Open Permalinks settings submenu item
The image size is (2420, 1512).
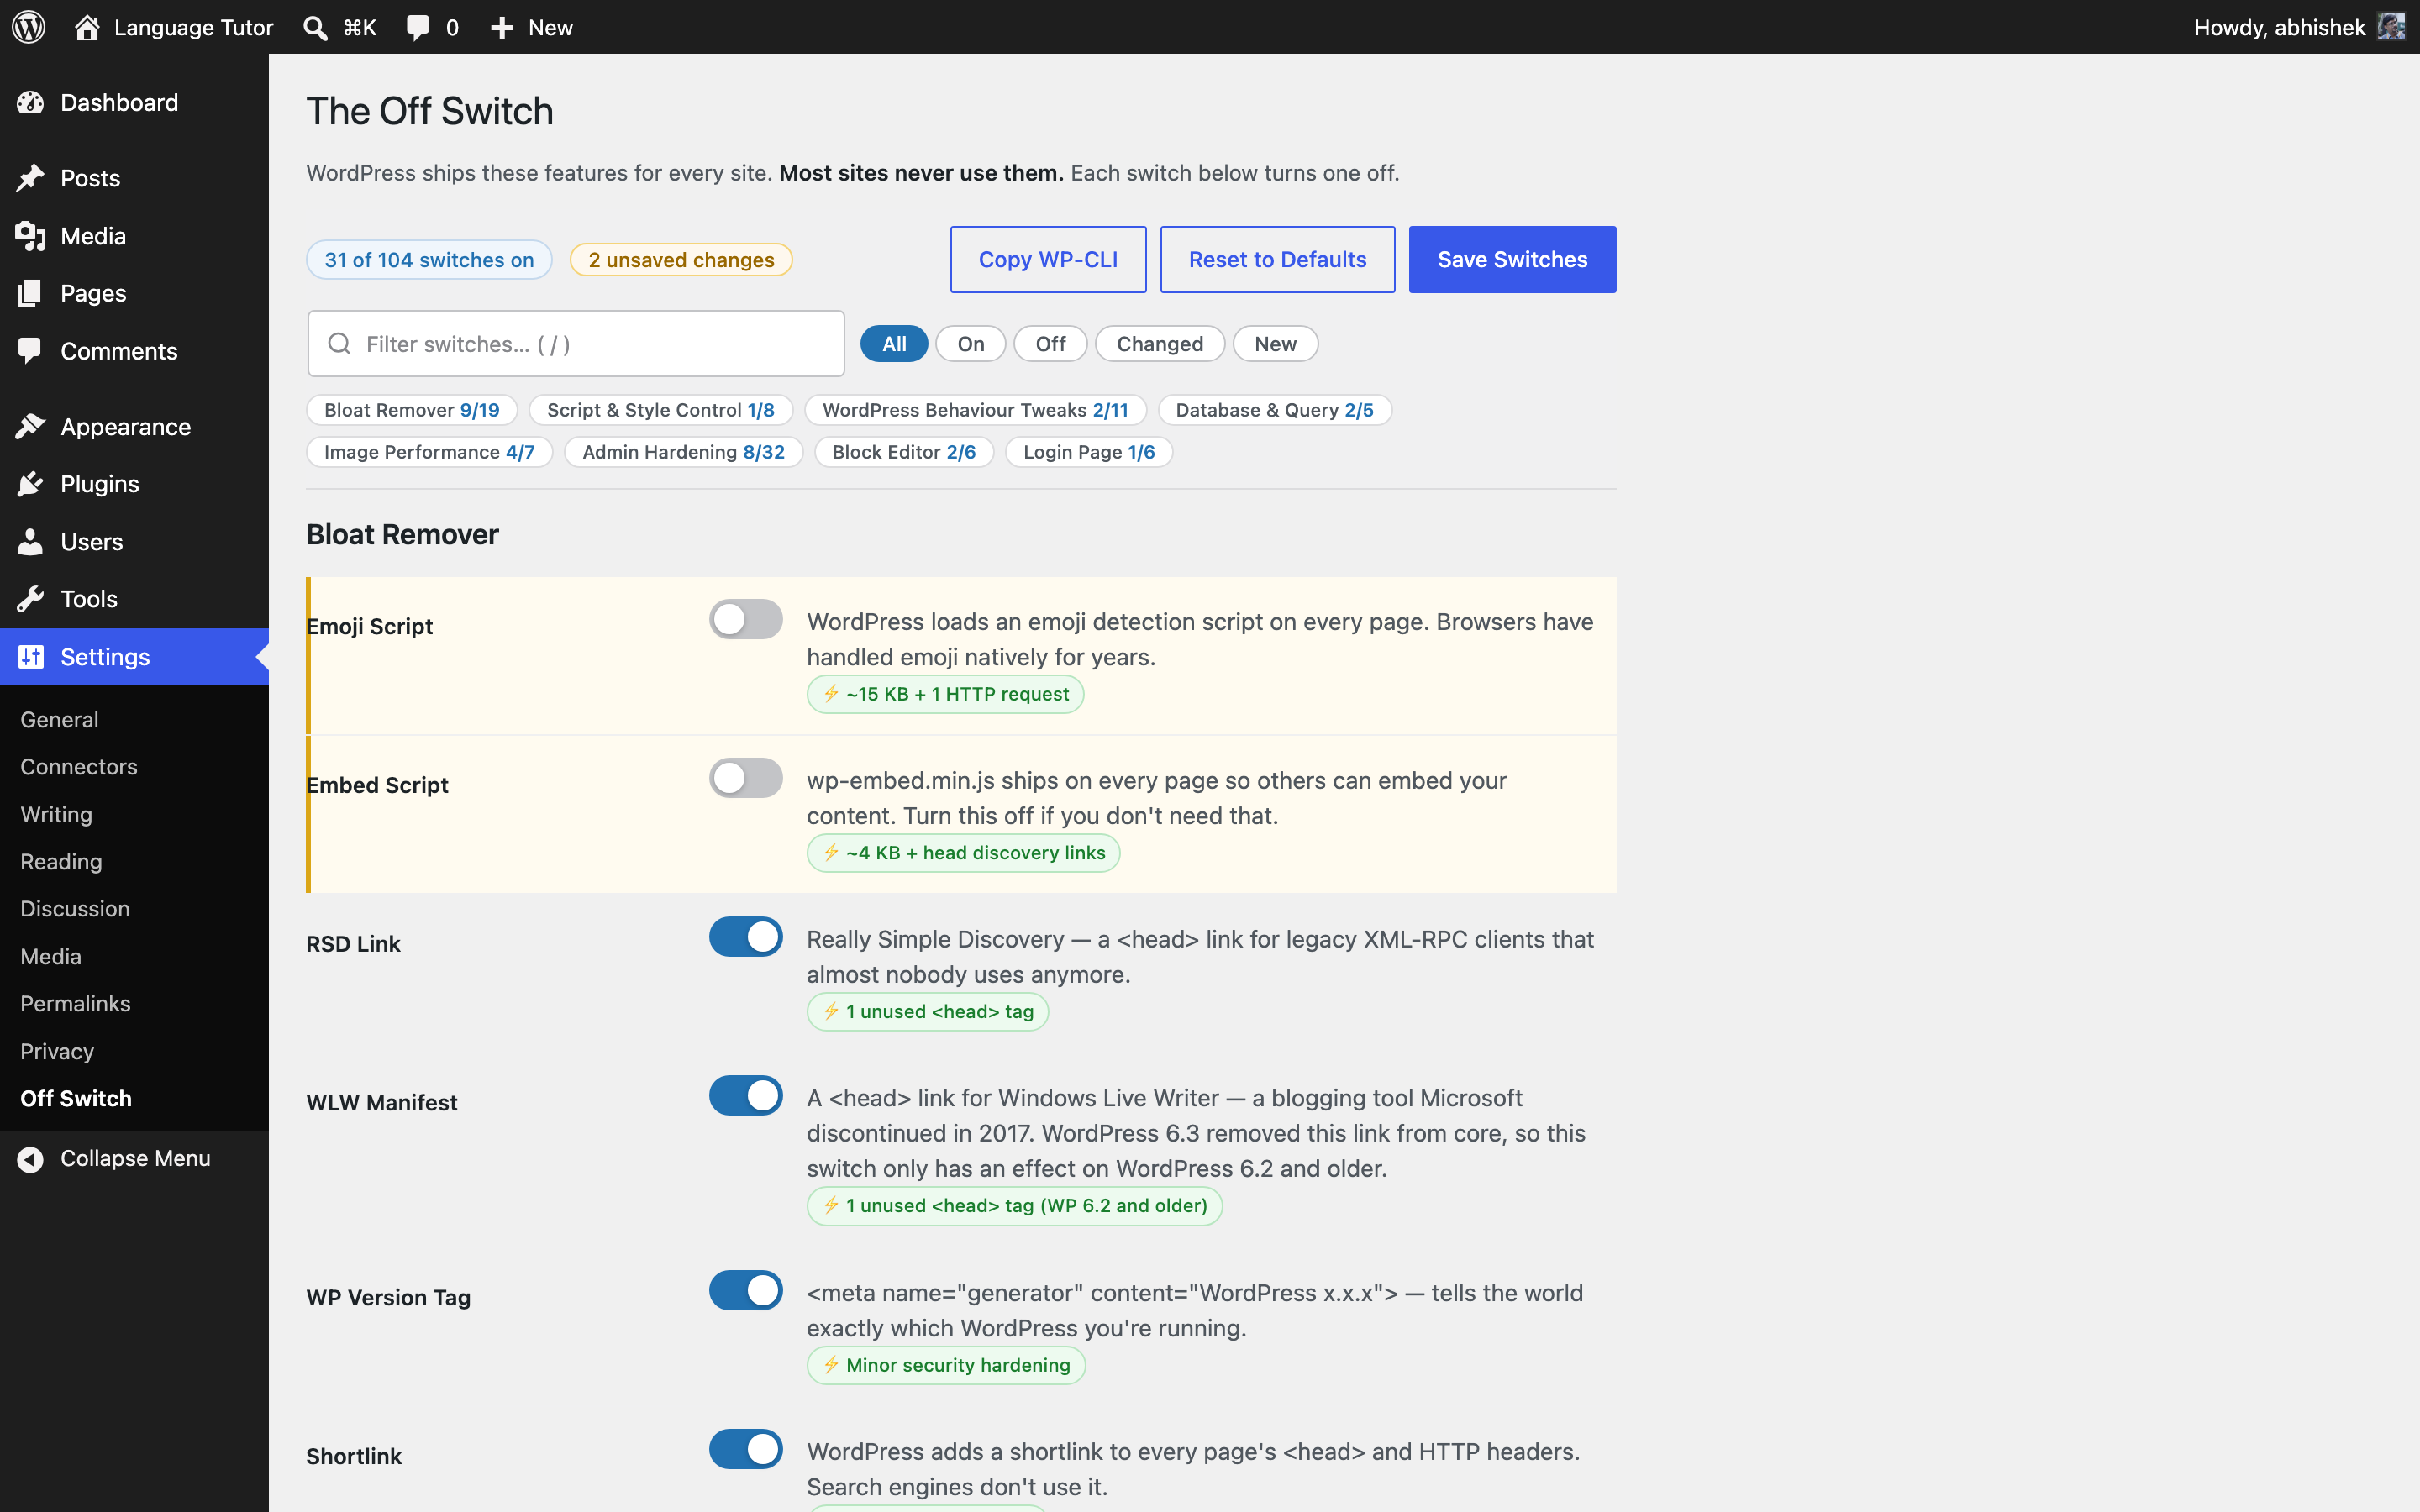coord(75,1003)
